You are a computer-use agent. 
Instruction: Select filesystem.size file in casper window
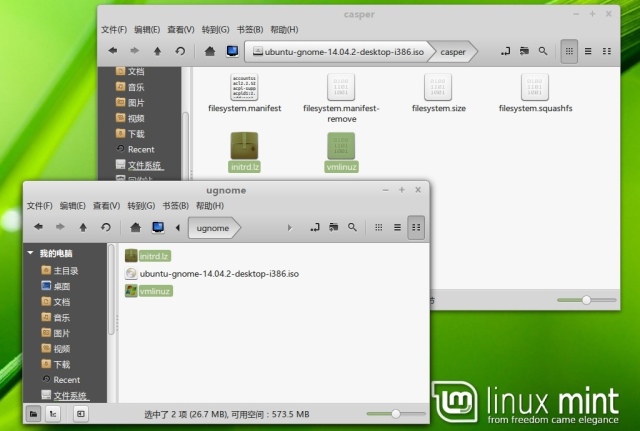pyautogui.click(x=438, y=93)
